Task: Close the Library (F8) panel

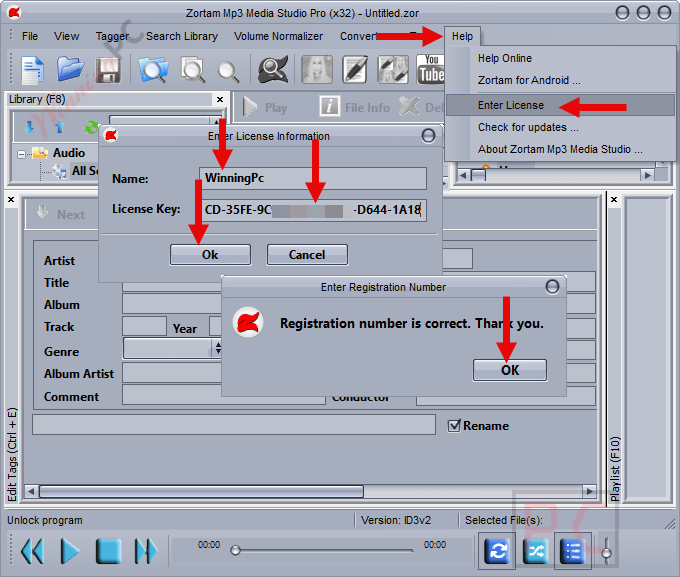Action: (220, 99)
